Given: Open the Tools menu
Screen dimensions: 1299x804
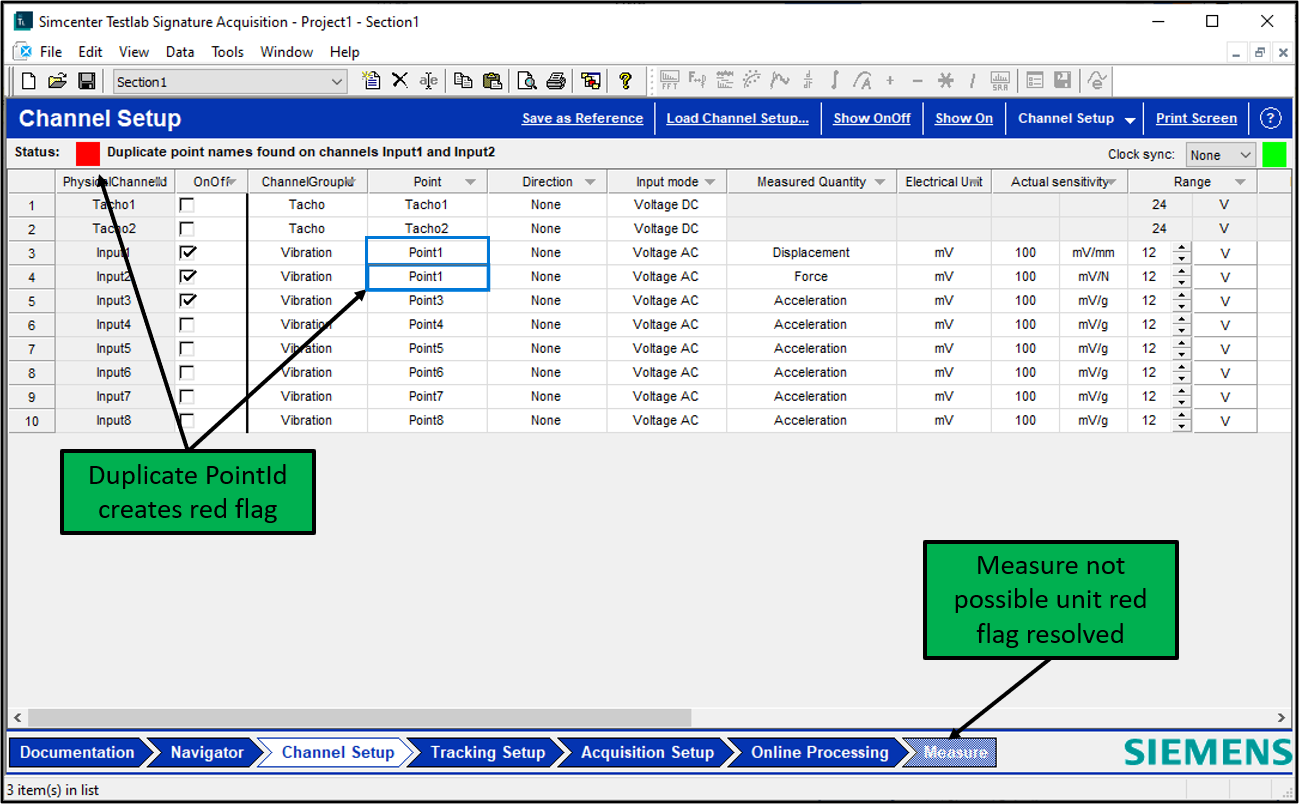Looking at the screenshot, I should coord(227,52).
